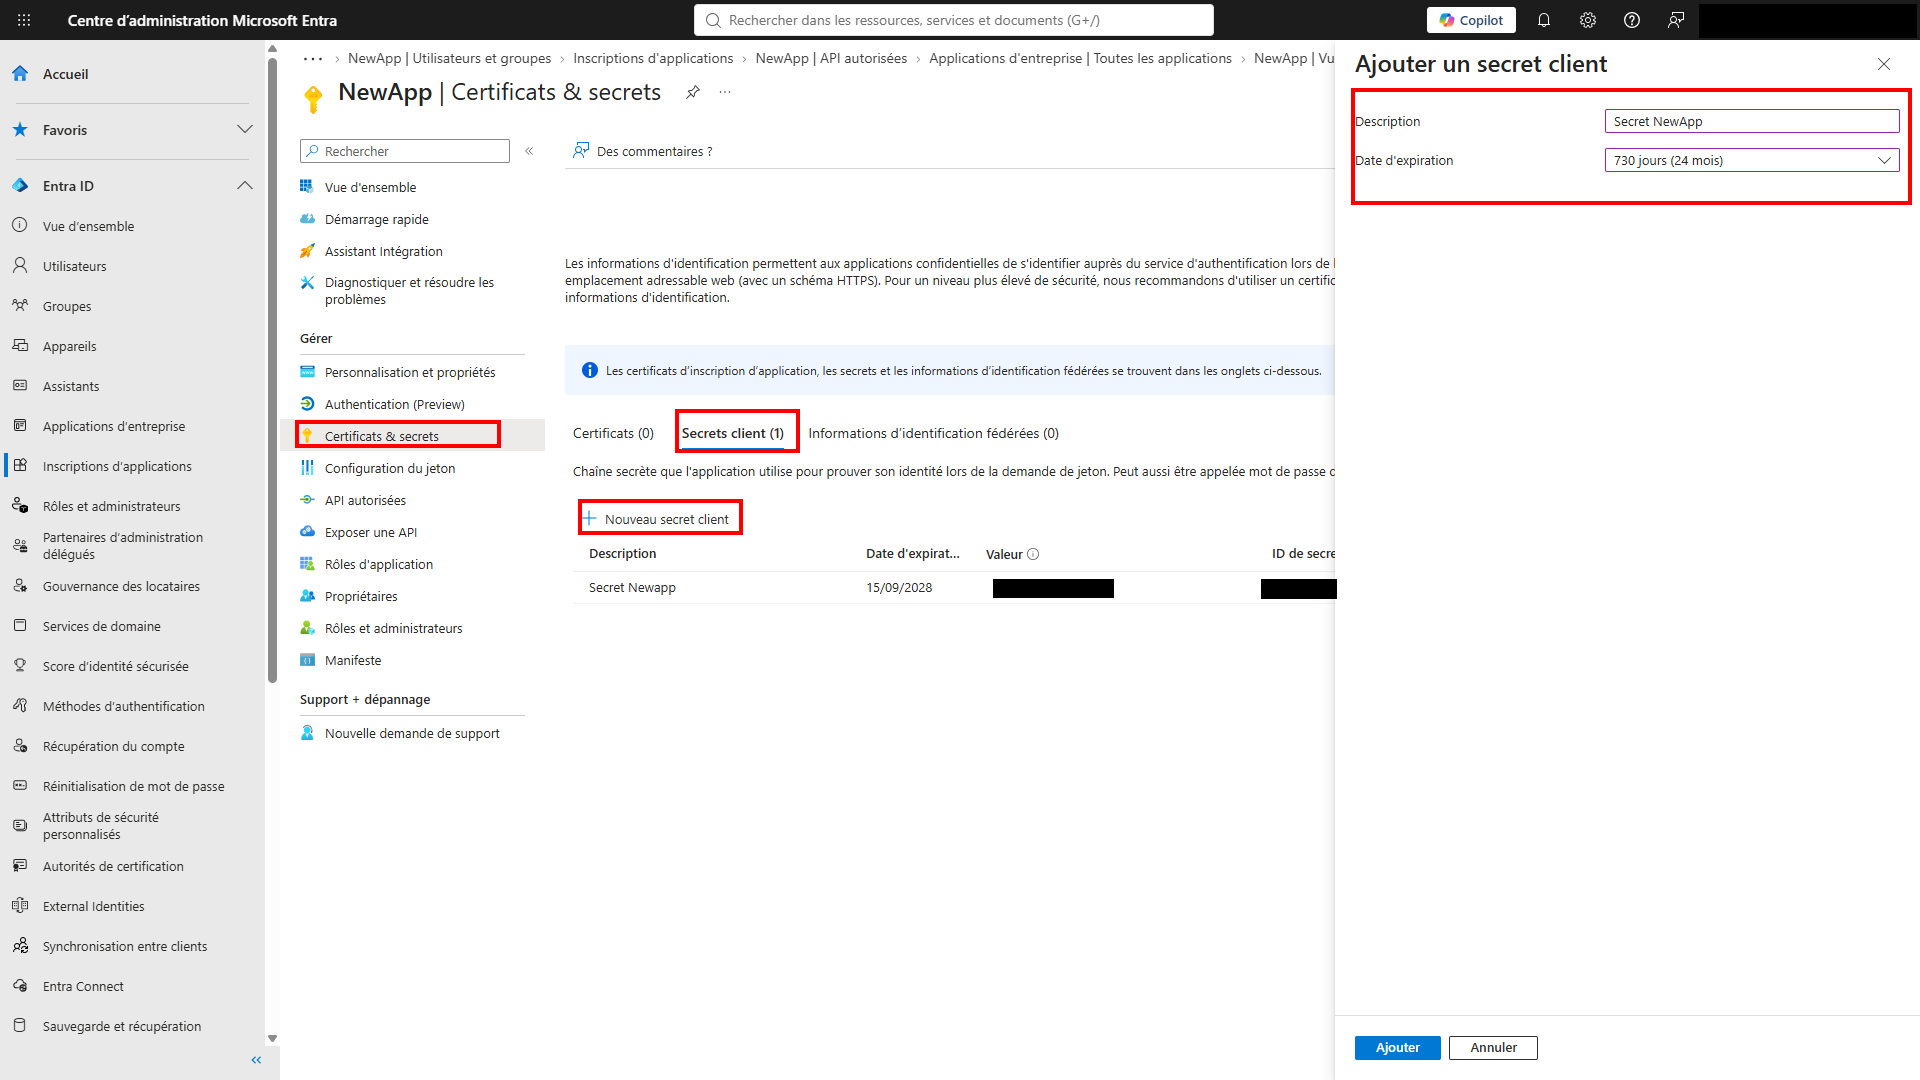
Task: Open more options ellipsis beside page title
Action: 725,92
